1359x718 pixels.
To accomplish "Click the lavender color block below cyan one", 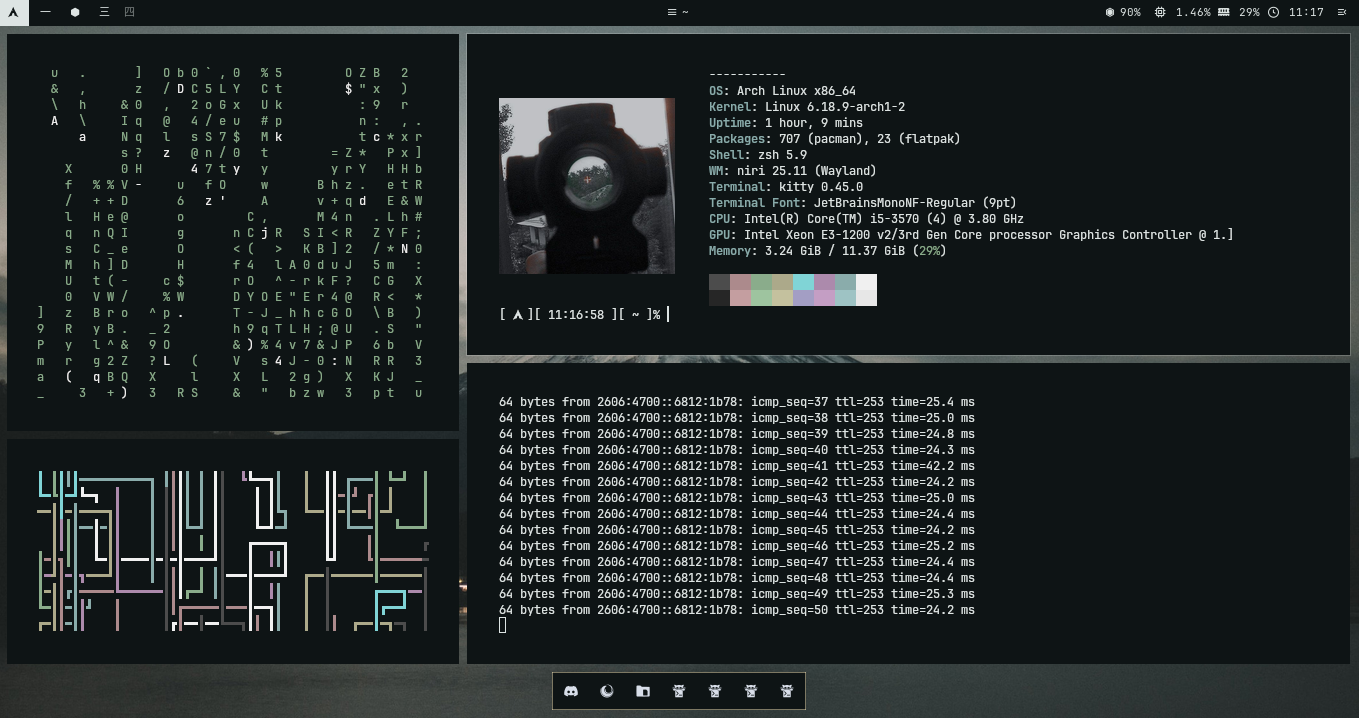I will point(803,298).
